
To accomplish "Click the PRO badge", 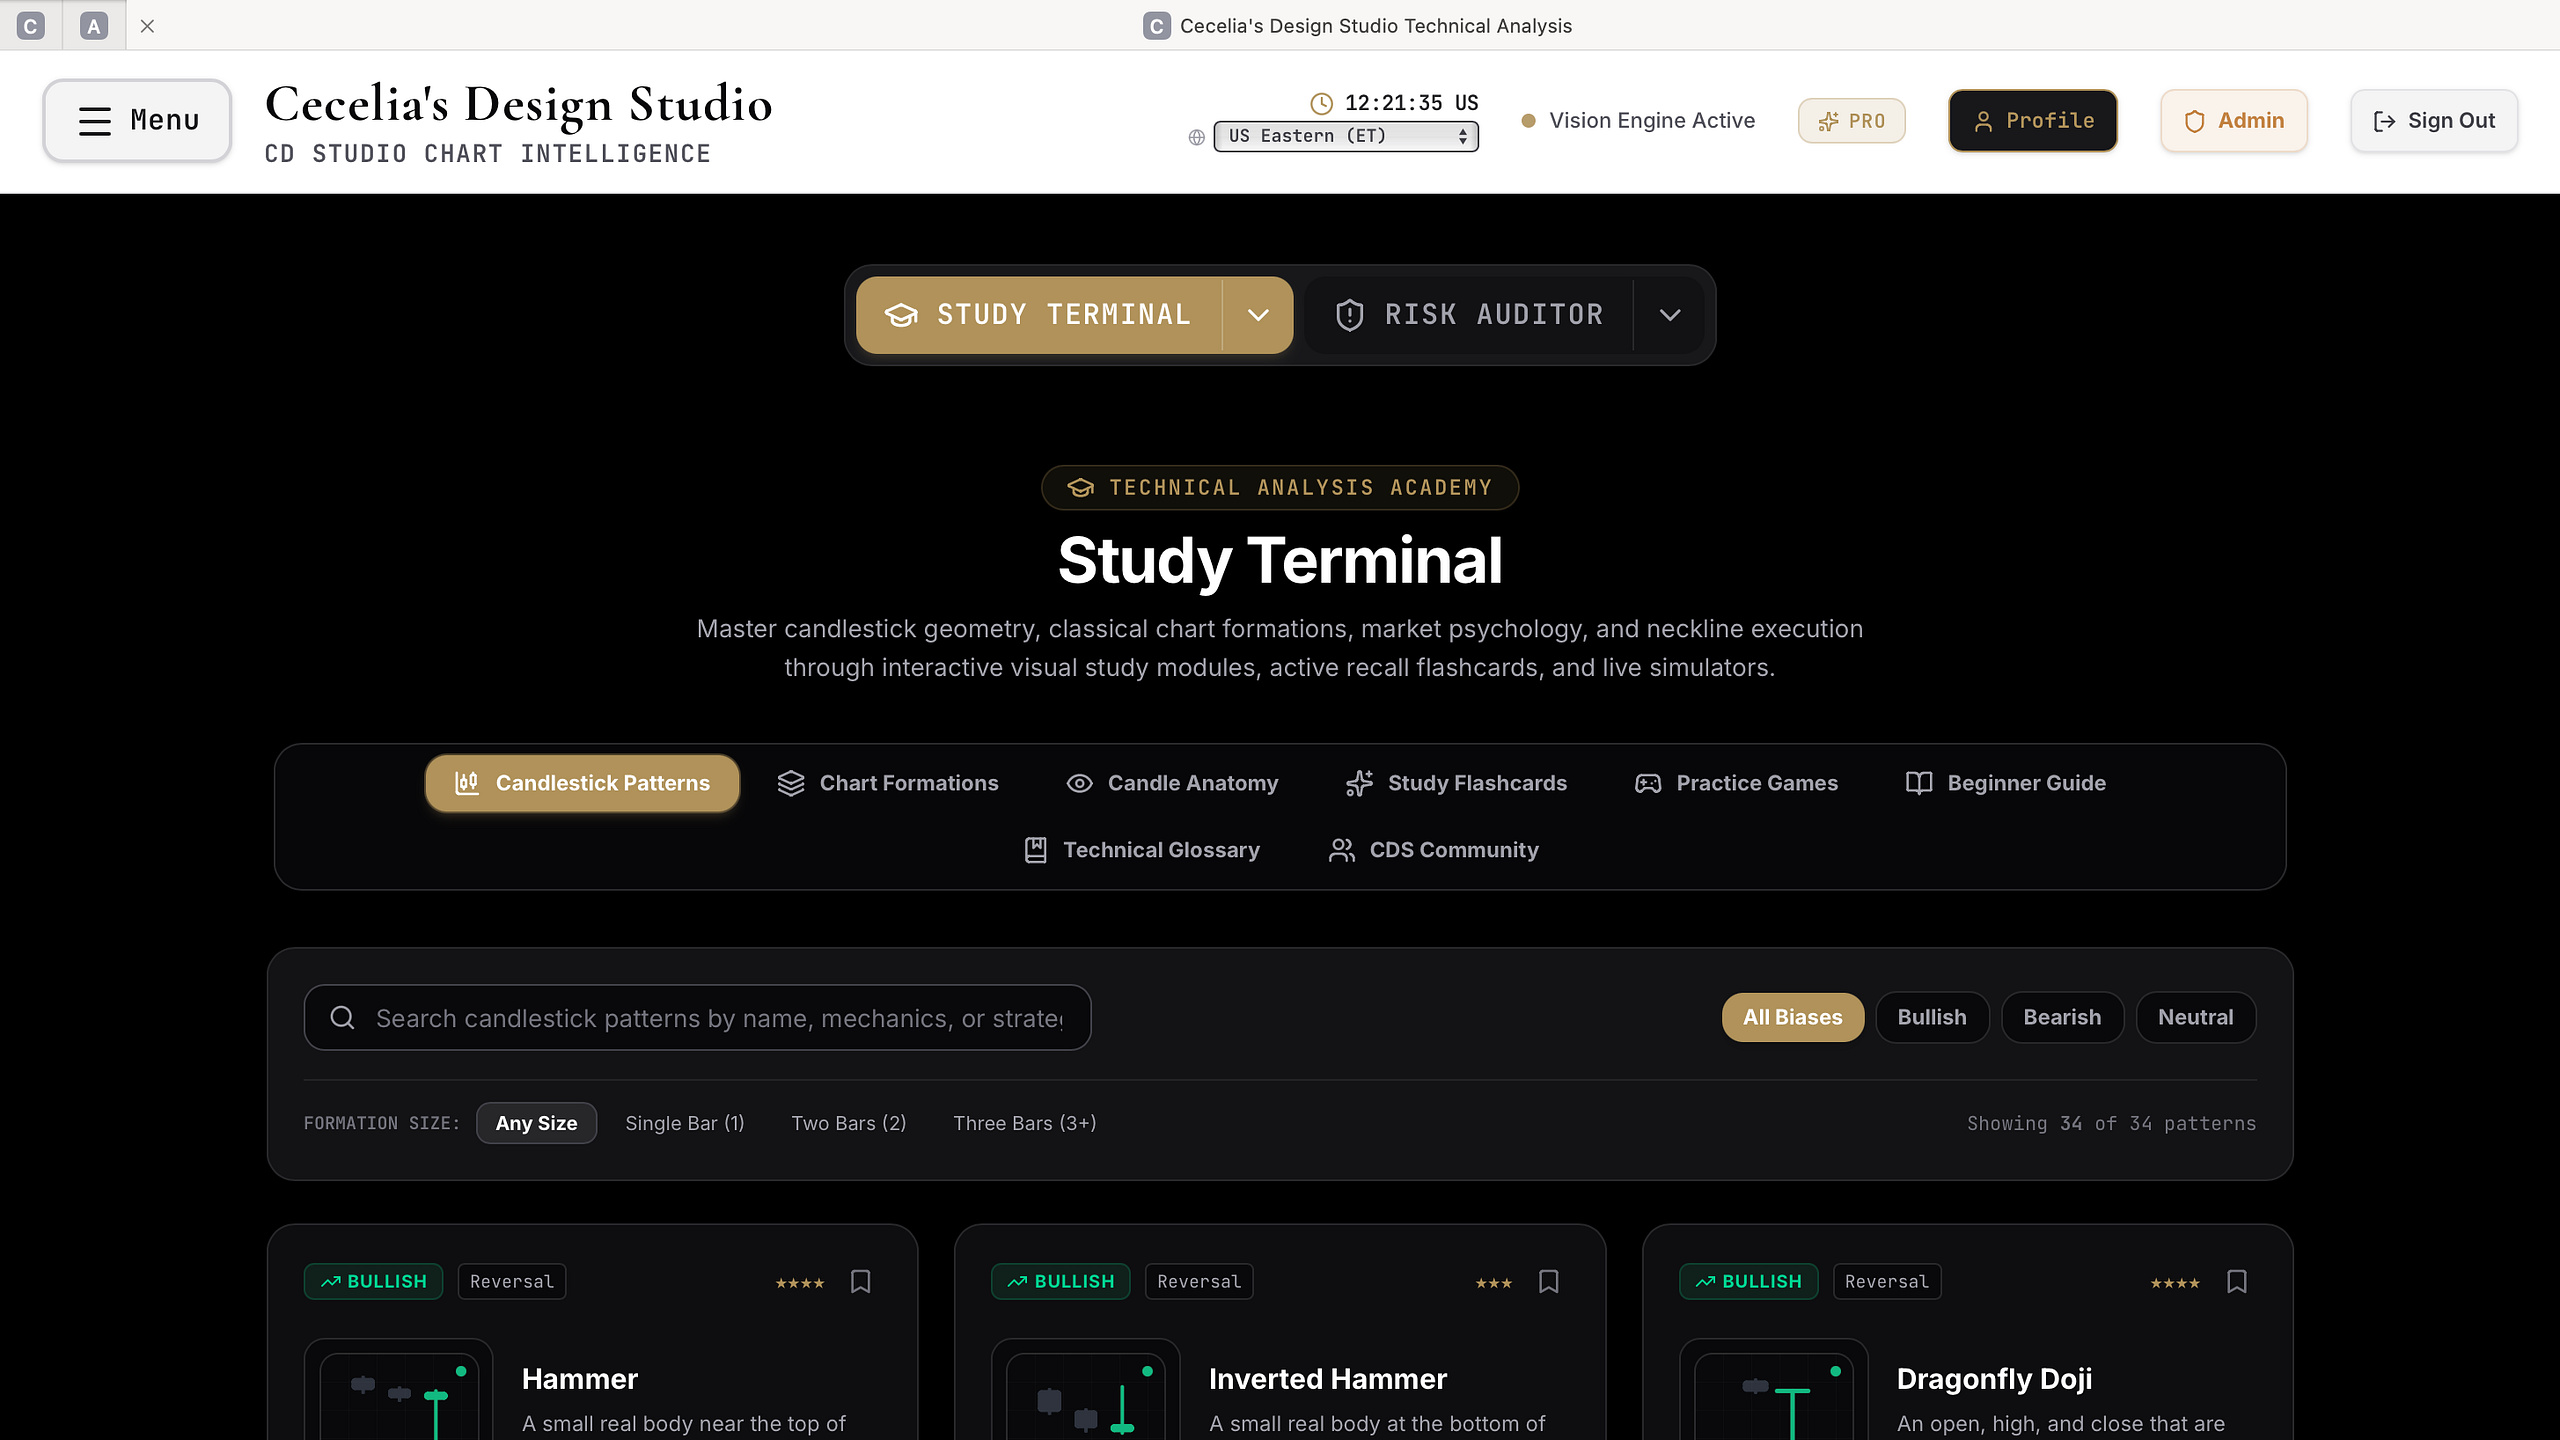I will (x=1851, y=121).
